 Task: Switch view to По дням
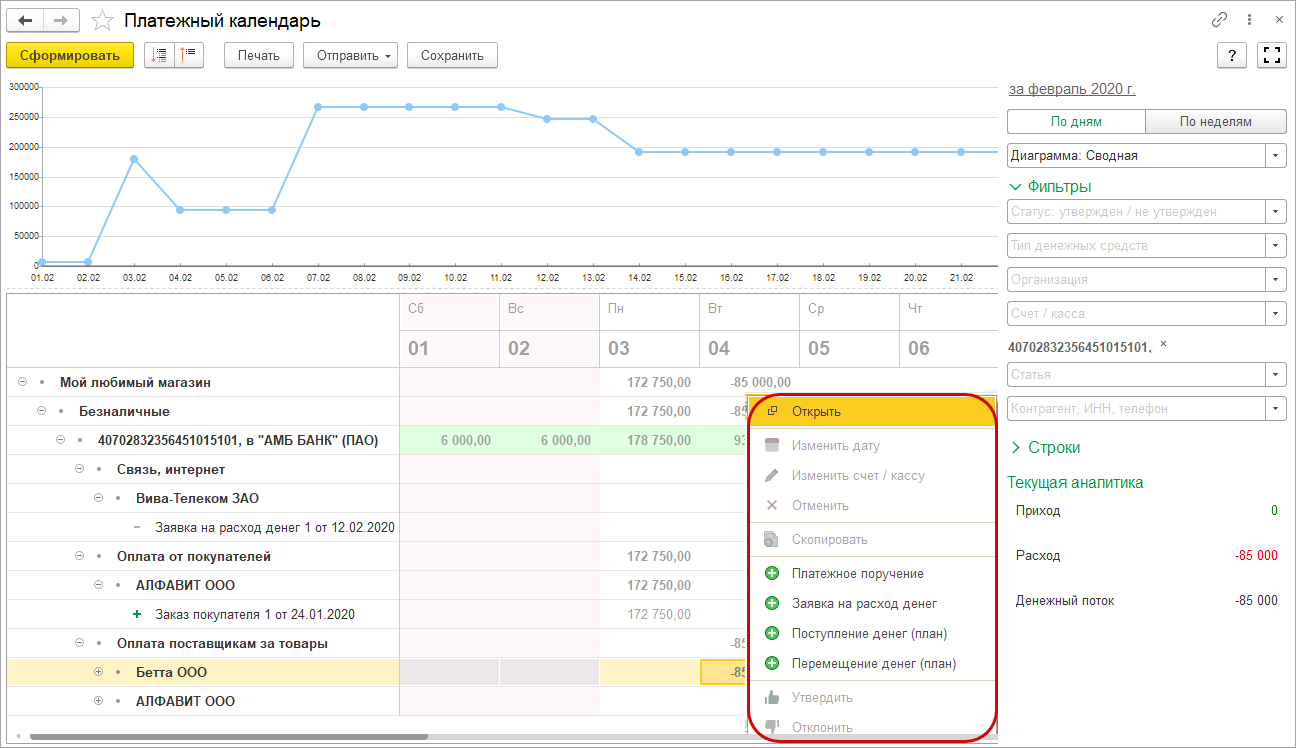(x=1076, y=122)
